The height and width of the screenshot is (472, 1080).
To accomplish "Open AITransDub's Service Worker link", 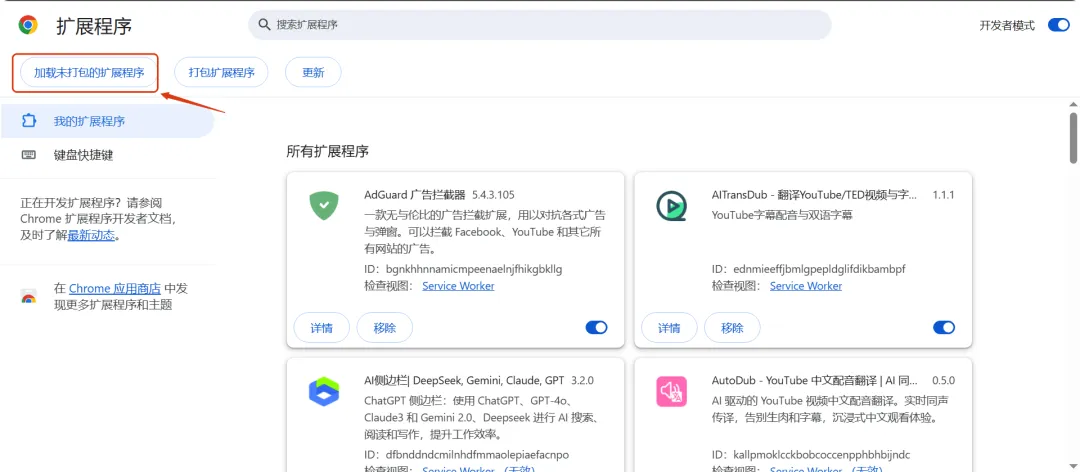I will [x=806, y=285].
